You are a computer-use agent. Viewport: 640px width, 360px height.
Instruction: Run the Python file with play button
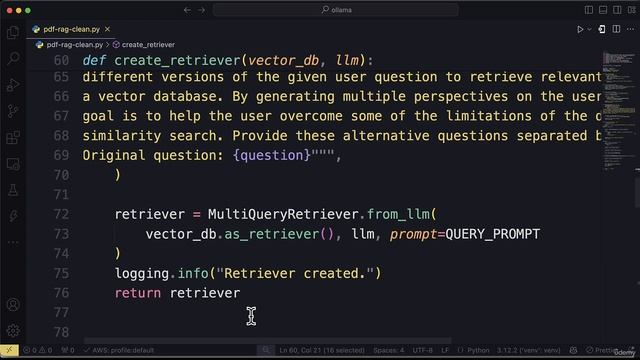pyautogui.click(x=580, y=29)
